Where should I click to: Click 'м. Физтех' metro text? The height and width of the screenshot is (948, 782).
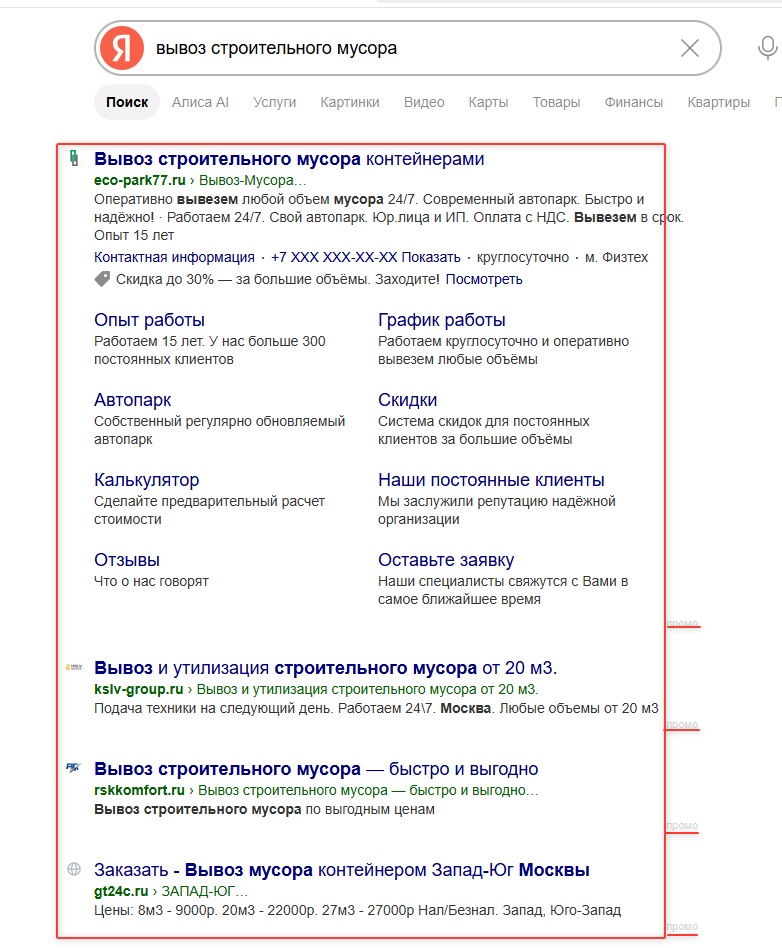pos(616,257)
